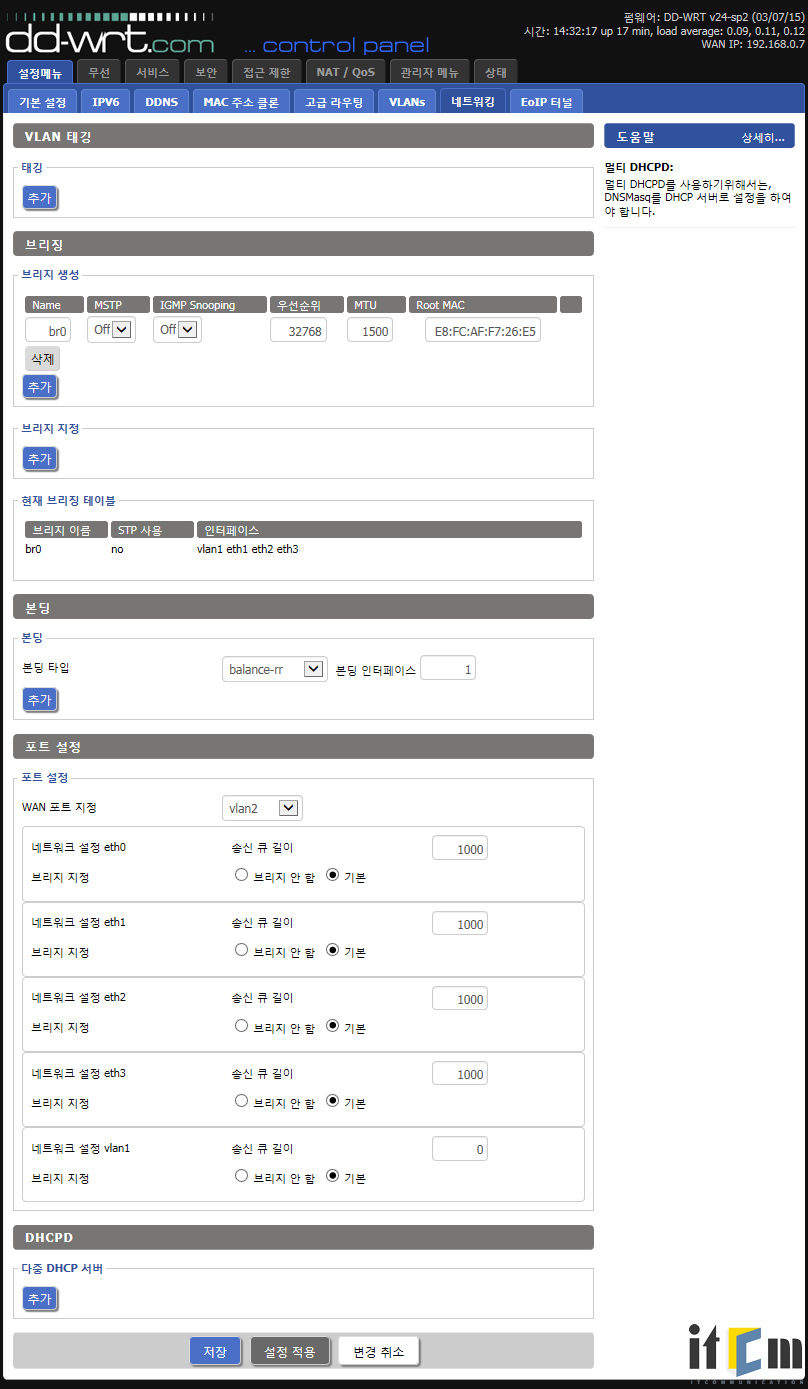Viewport: 808px width, 1389px height.
Task: Click the 저장 save button
Action: 215,1351
